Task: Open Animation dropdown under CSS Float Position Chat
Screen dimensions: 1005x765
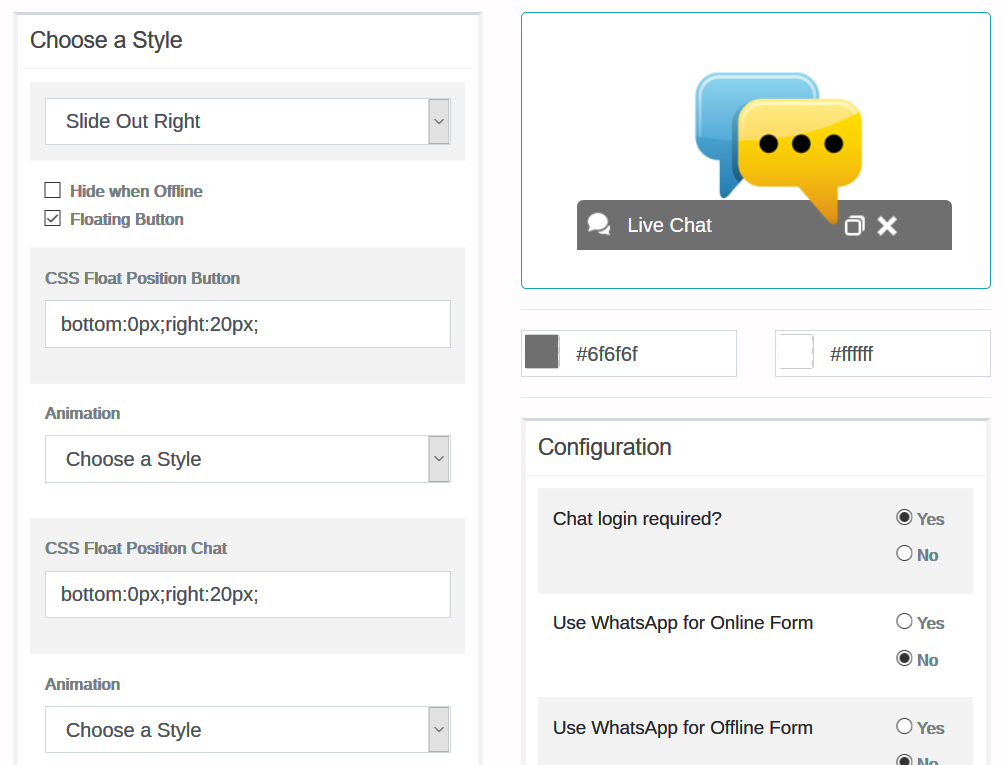Action: [x=247, y=730]
